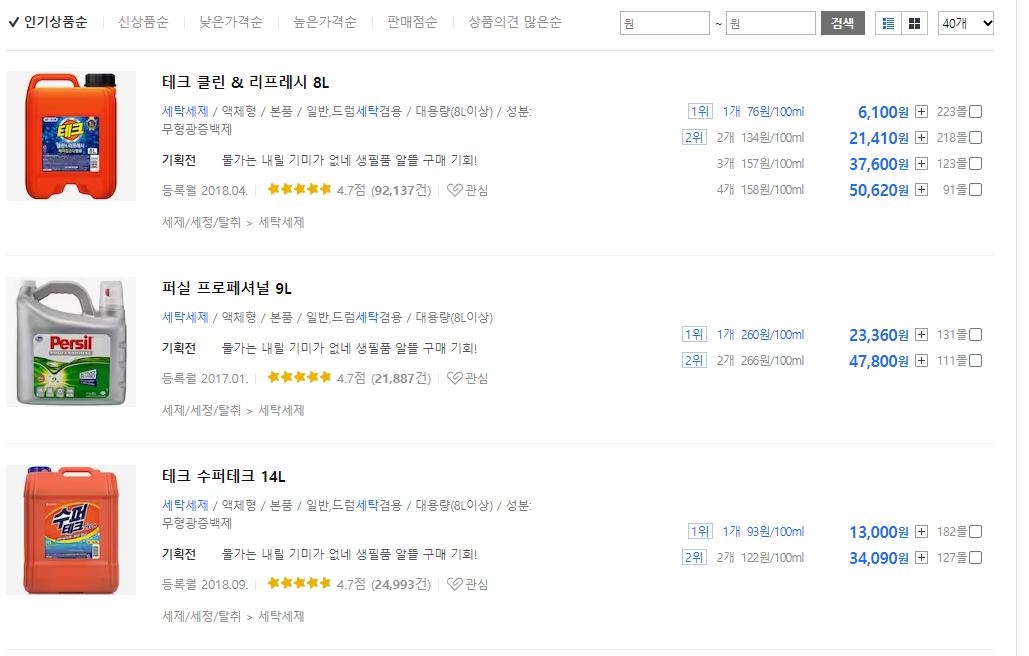
Task: Click 1개 76원/100ml unit price
Action: pos(763,112)
